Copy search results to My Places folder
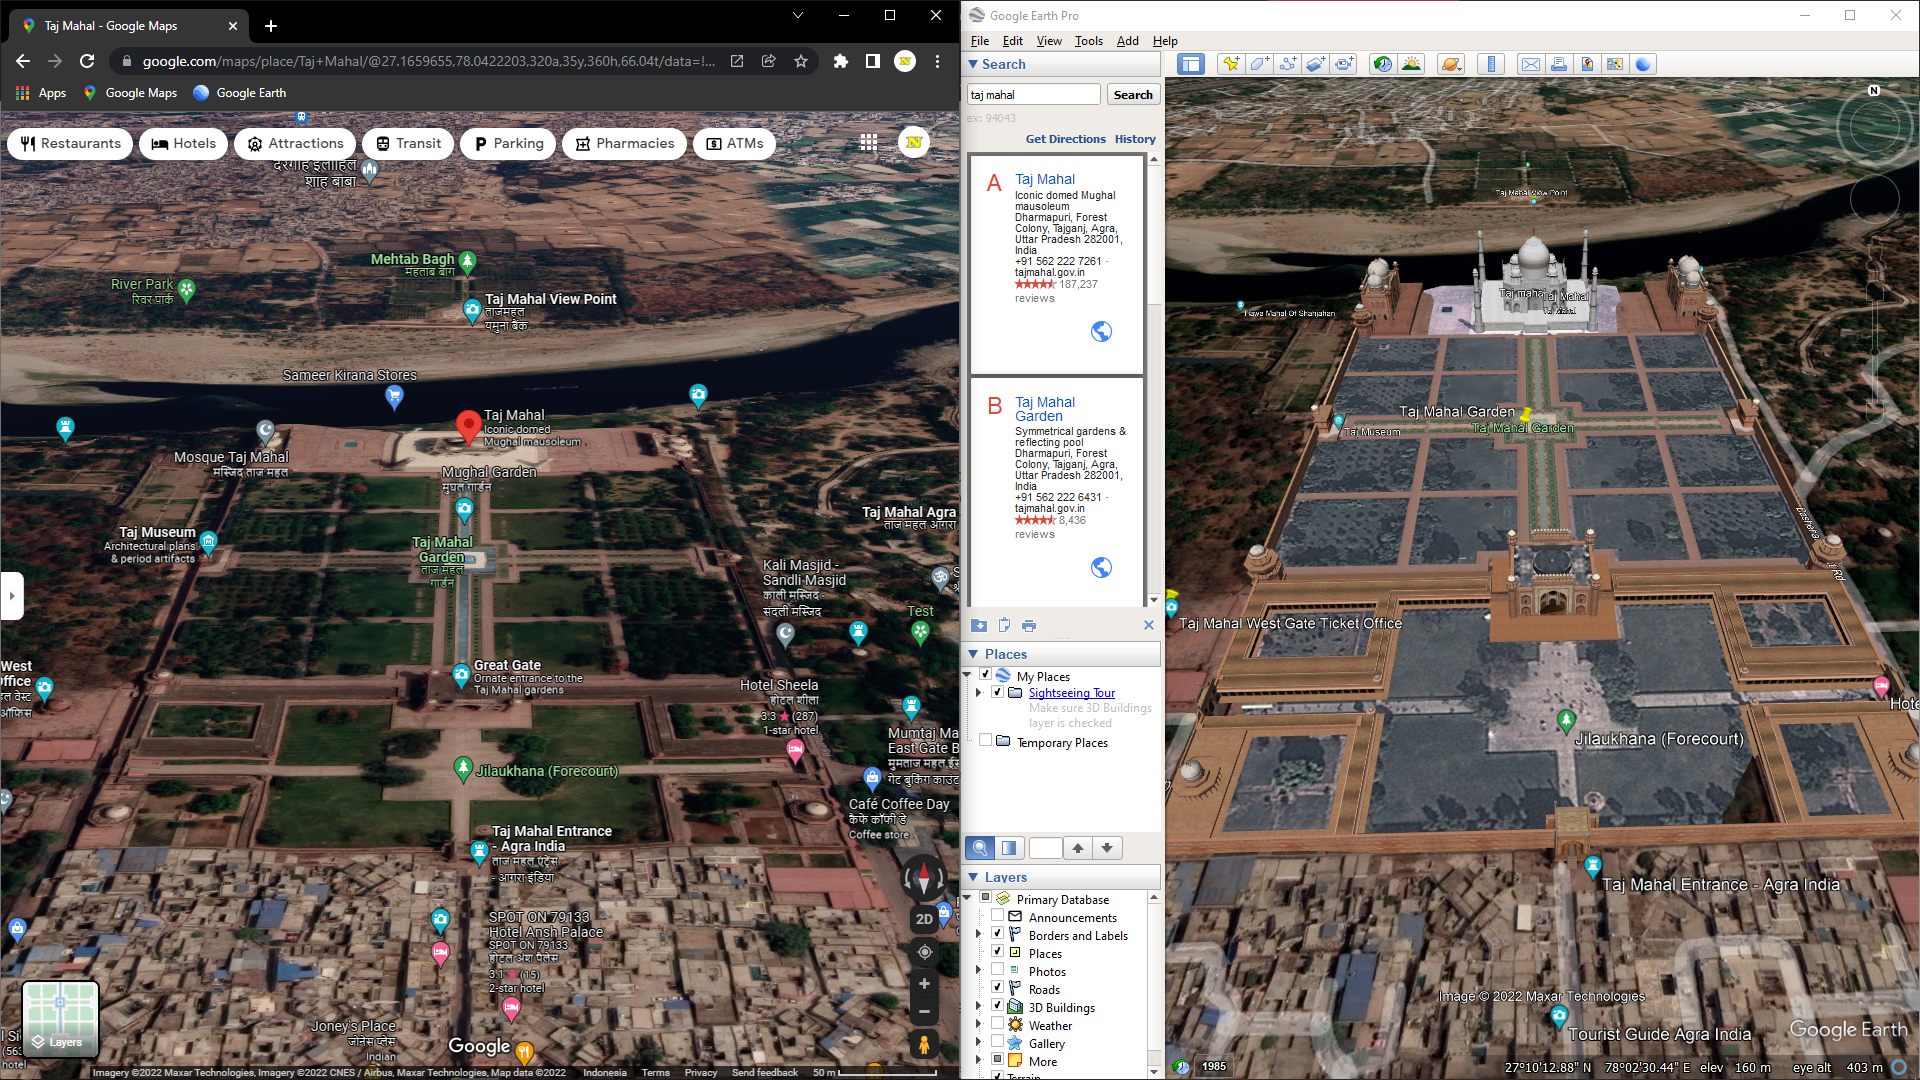1920x1080 pixels. click(x=979, y=625)
